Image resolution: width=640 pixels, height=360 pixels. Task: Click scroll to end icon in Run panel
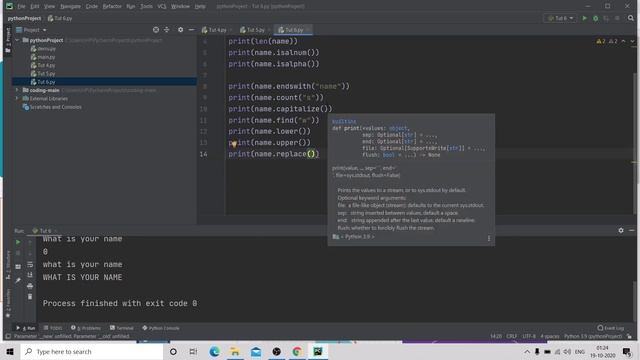(x=30, y=275)
